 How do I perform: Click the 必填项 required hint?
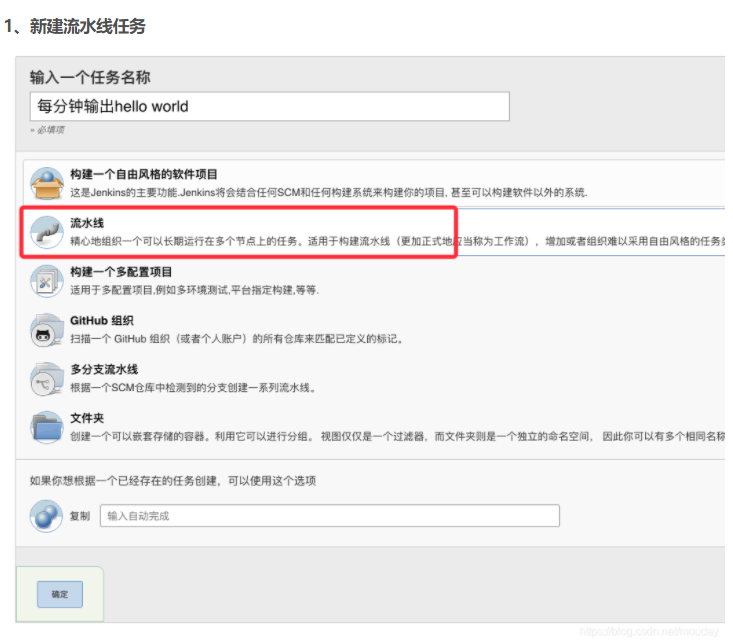pos(48,130)
